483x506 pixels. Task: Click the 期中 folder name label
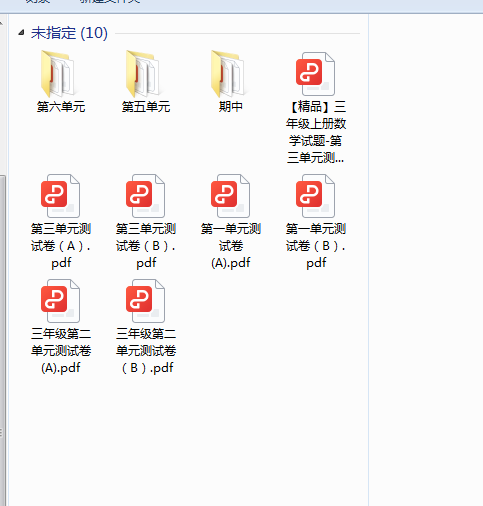(x=231, y=107)
